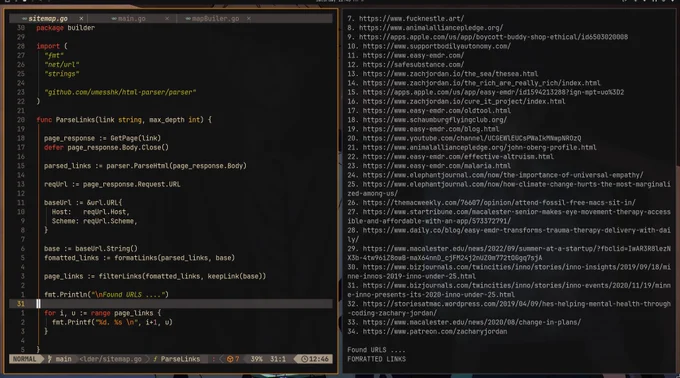The width and height of the screenshot is (680, 378).
Task: Click the github.com html-parser import line
Action: pos(120,92)
